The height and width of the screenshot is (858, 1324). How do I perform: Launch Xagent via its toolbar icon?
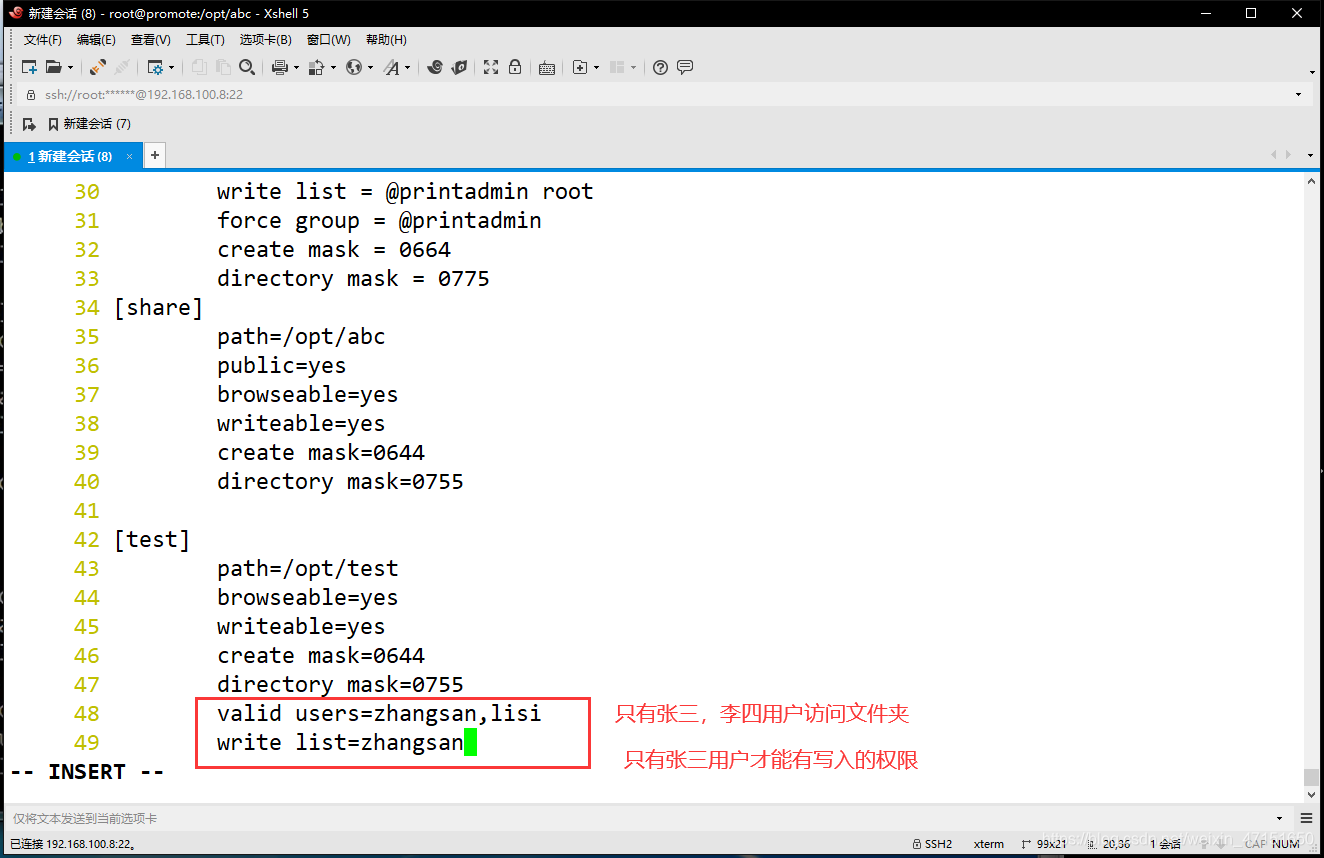[459, 67]
